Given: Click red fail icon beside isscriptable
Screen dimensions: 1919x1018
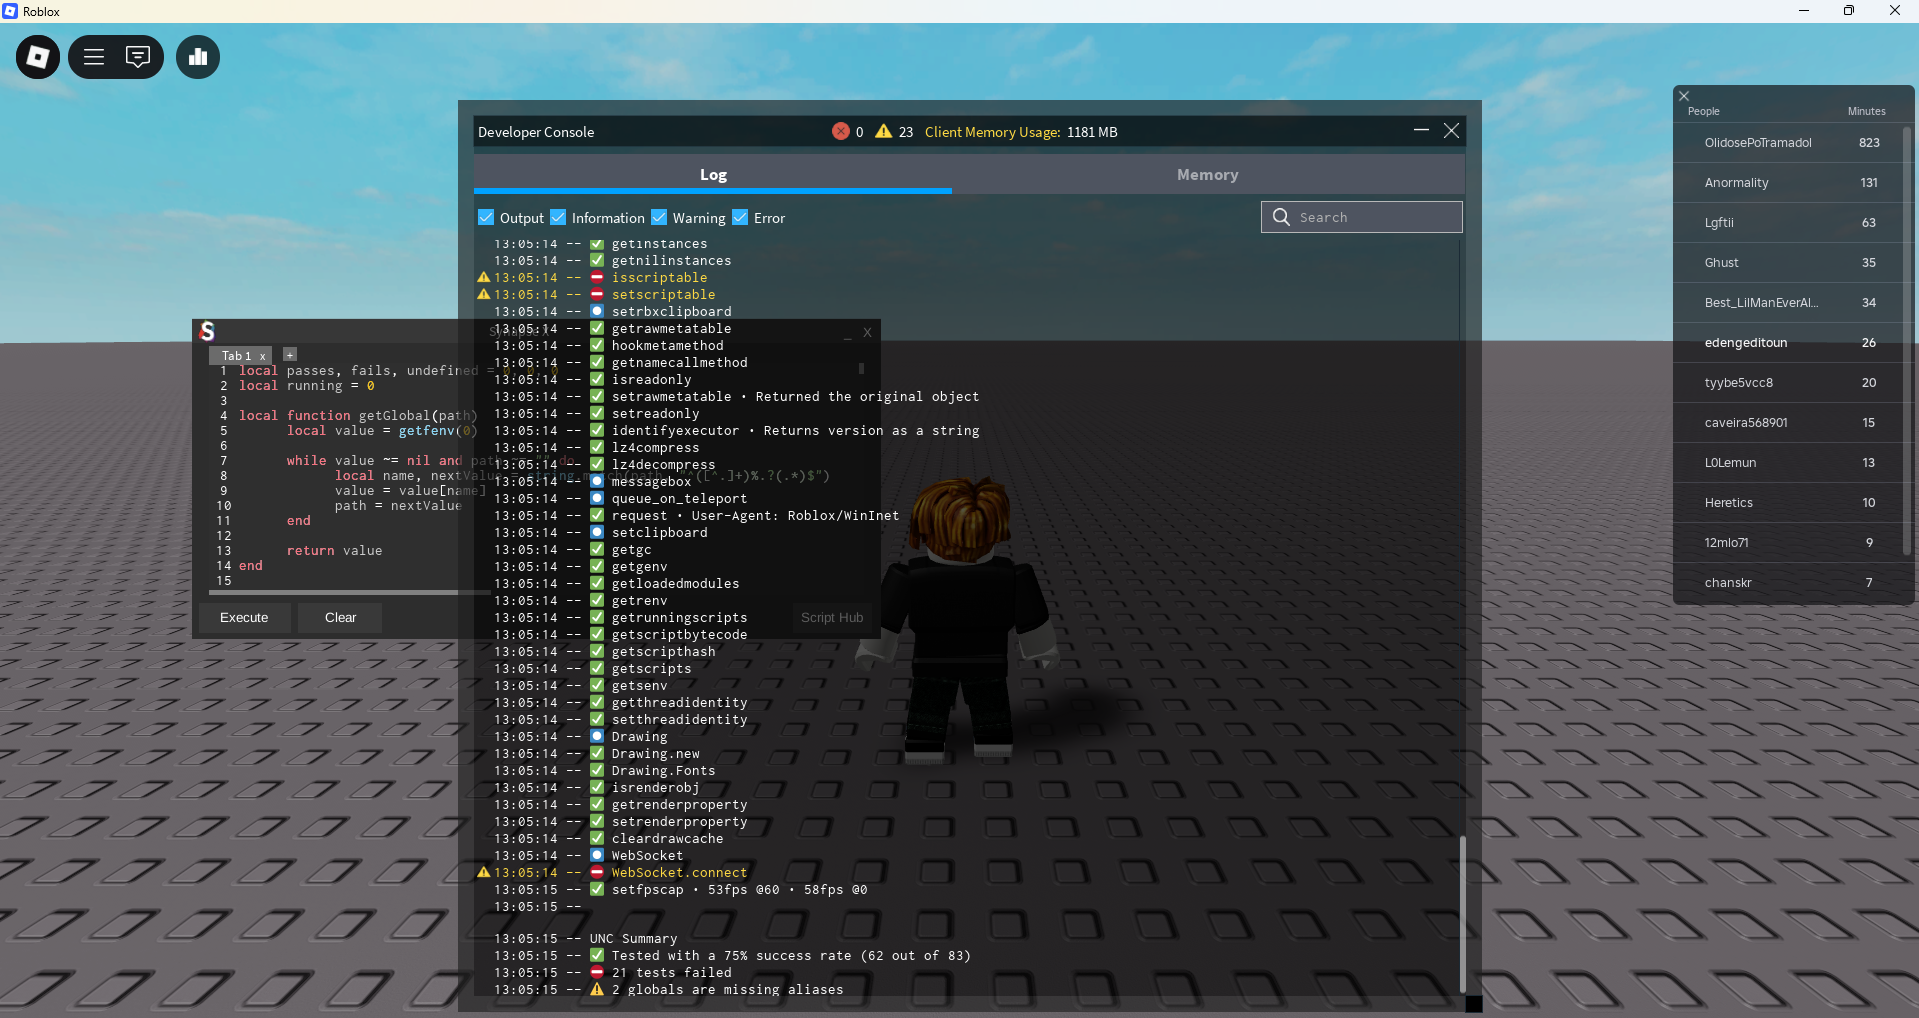Looking at the screenshot, I should coord(597,277).
